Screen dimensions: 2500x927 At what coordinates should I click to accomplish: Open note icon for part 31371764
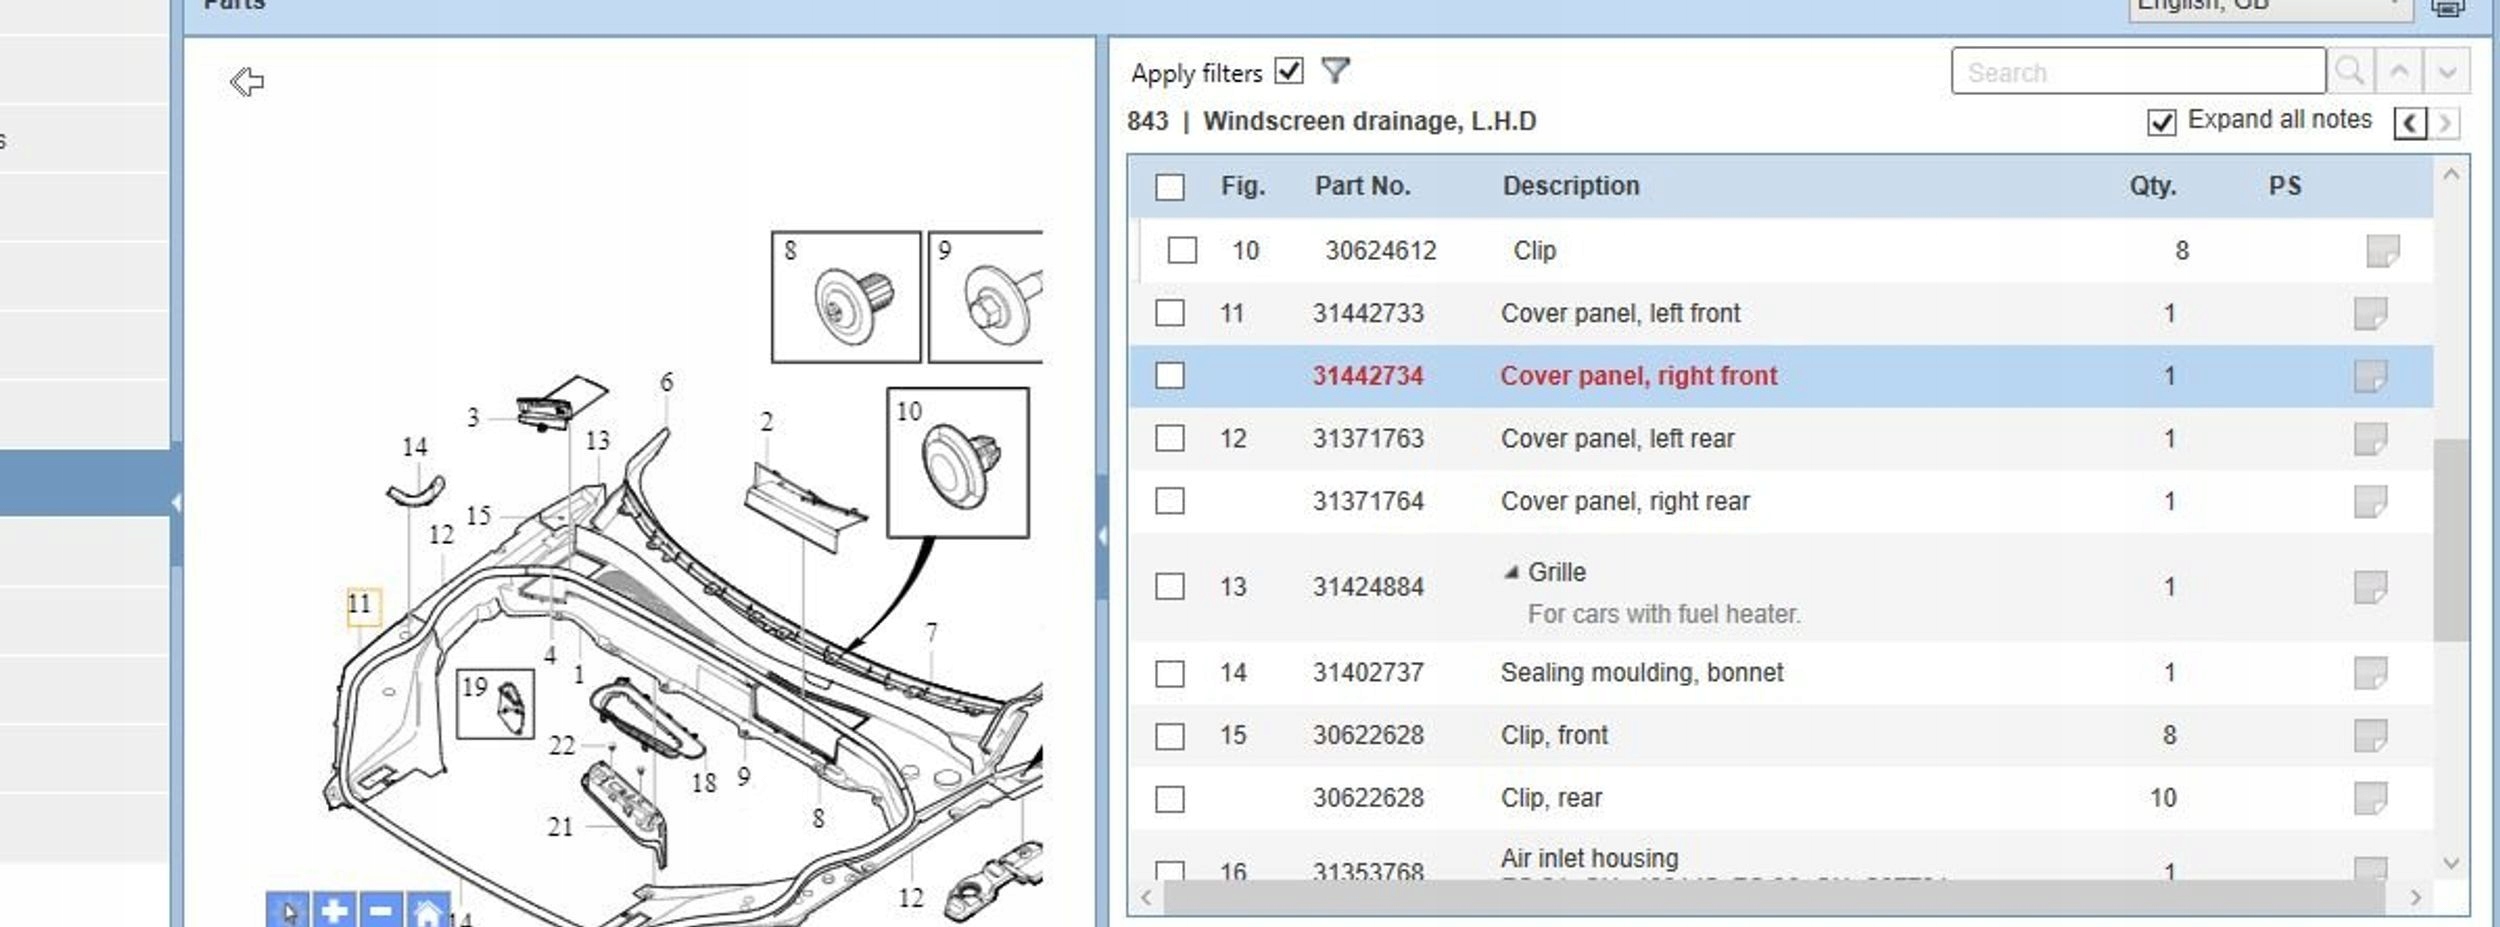2371,501
